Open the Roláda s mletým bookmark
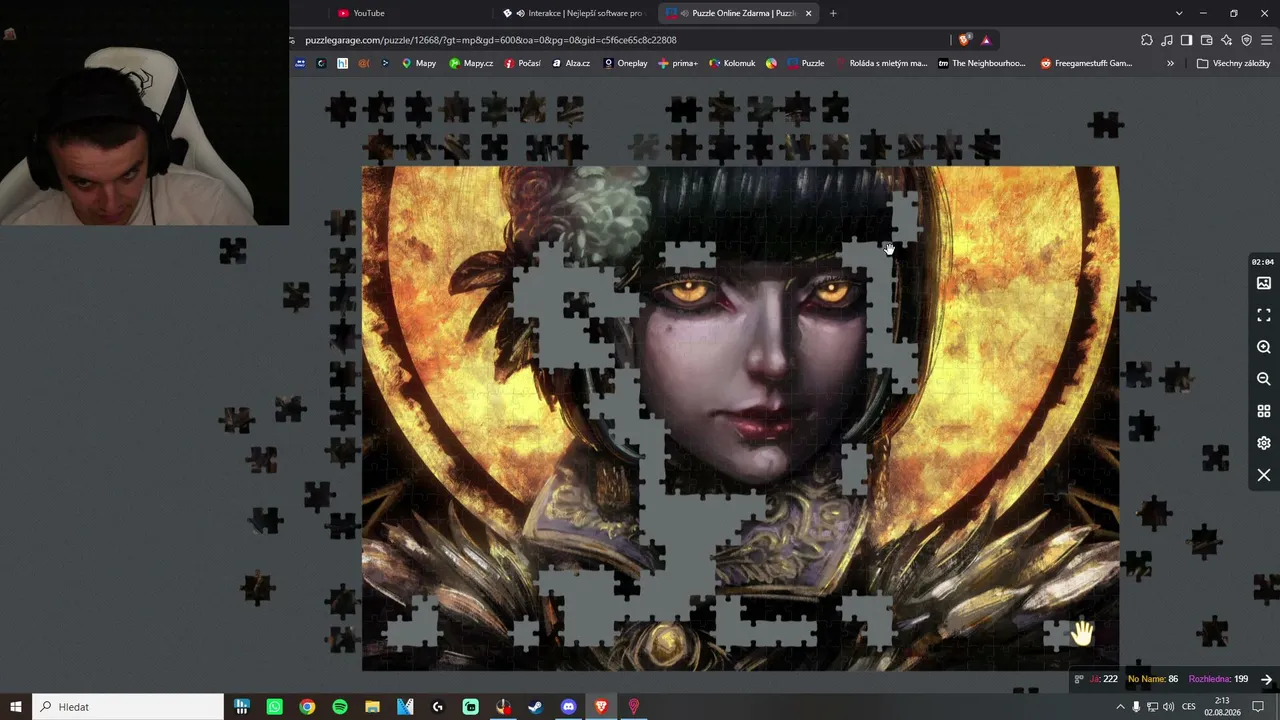 (x=881, y=63)
